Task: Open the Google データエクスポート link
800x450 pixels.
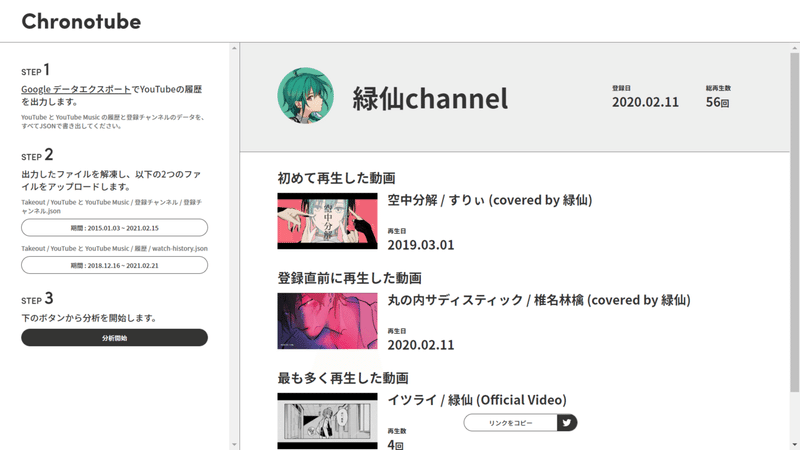Action: [x=76, y=89]
